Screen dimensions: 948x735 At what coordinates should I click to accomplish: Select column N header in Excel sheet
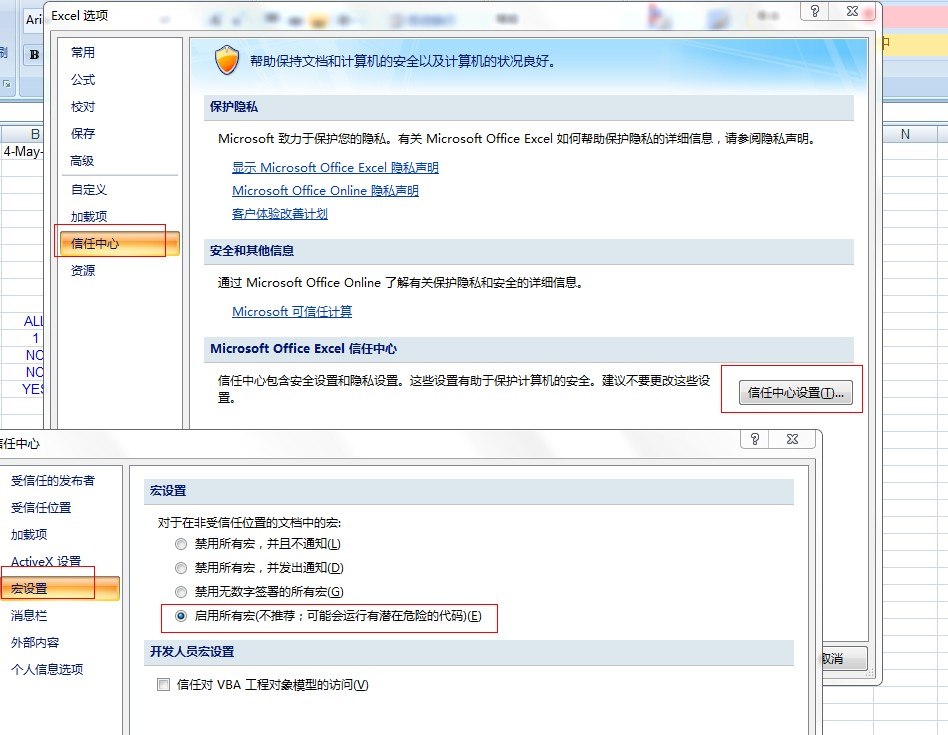[905, 134]
